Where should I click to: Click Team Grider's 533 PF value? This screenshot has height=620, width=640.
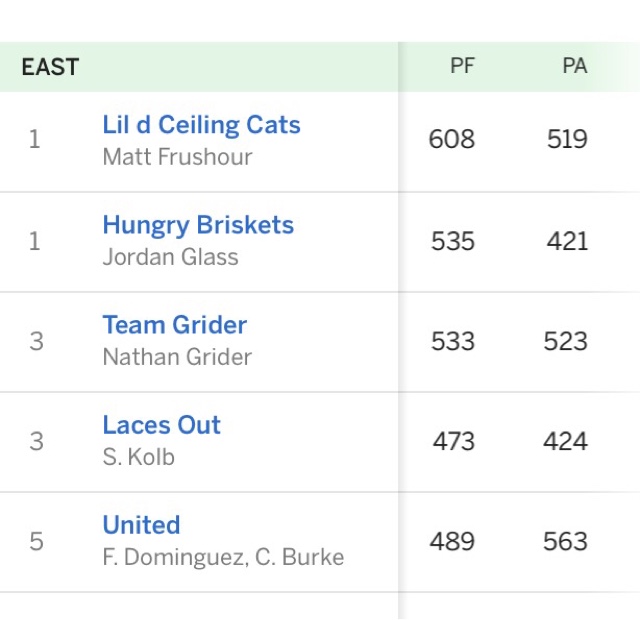(x=452, y=341)
